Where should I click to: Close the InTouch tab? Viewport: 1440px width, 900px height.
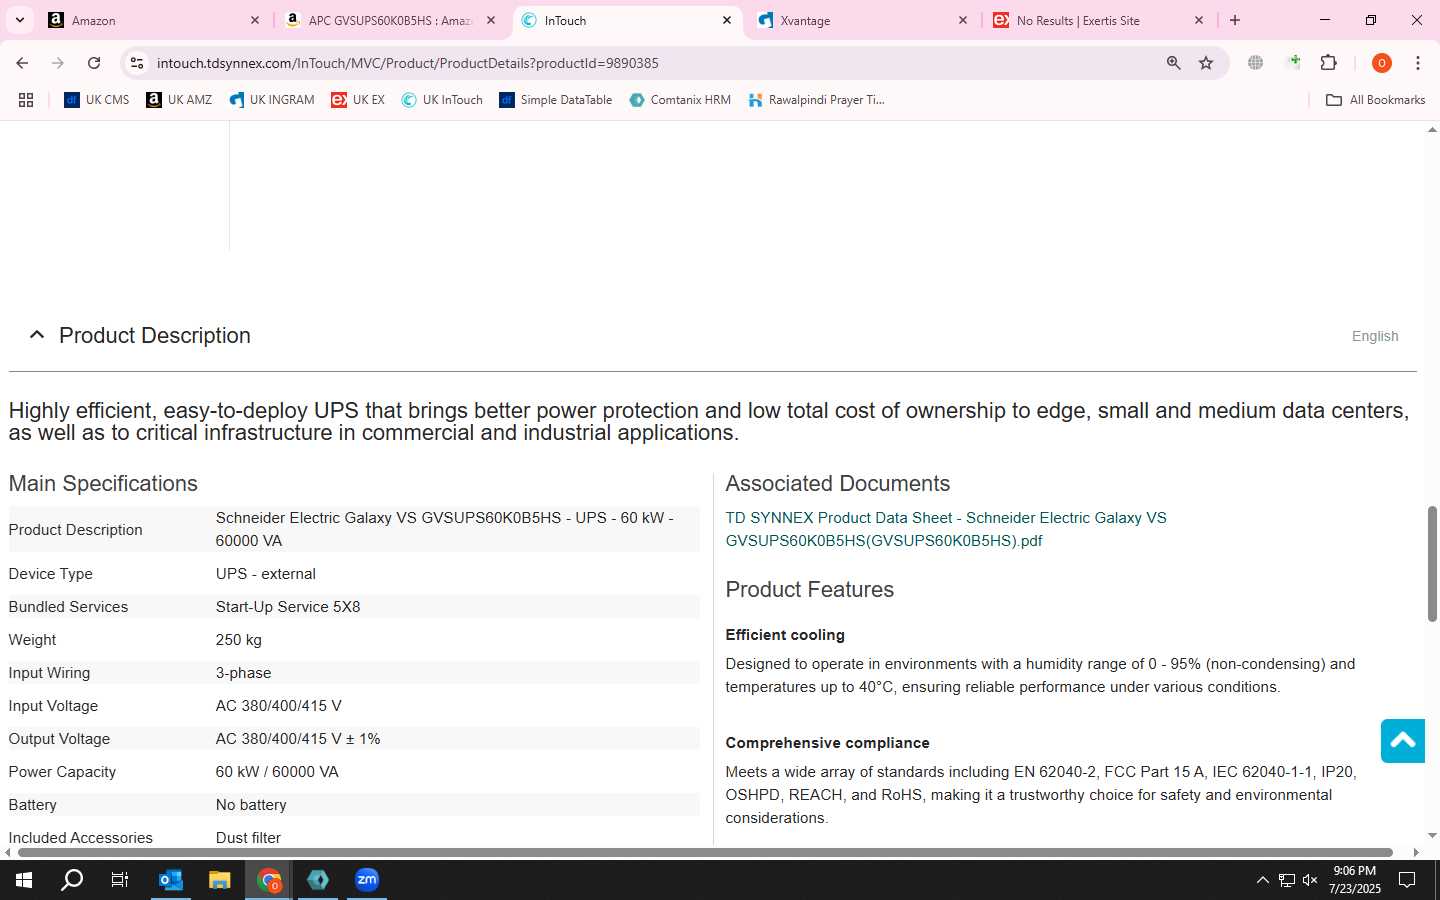coord(727,20)
